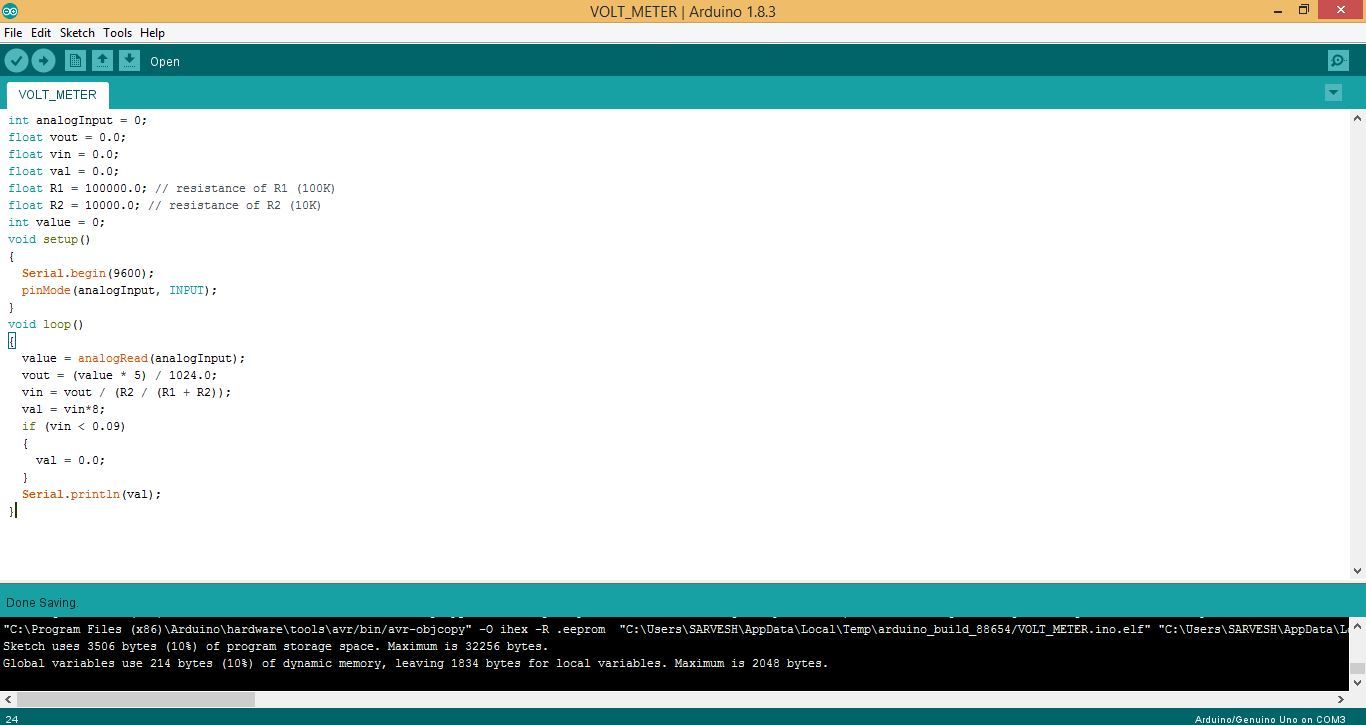This screenshot has height=725, width=1366.
Task: Click the console horizontal scroll right arrow
Action: 1341,699
